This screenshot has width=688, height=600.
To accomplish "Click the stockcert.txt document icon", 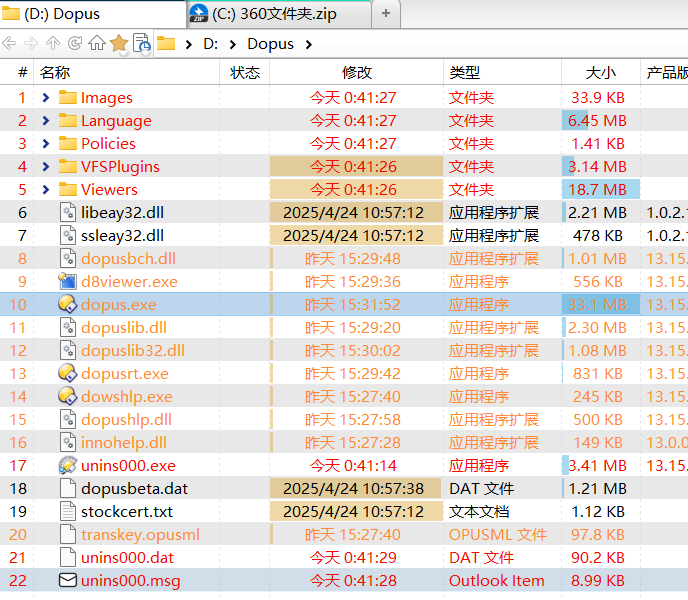I will (68, 511).
